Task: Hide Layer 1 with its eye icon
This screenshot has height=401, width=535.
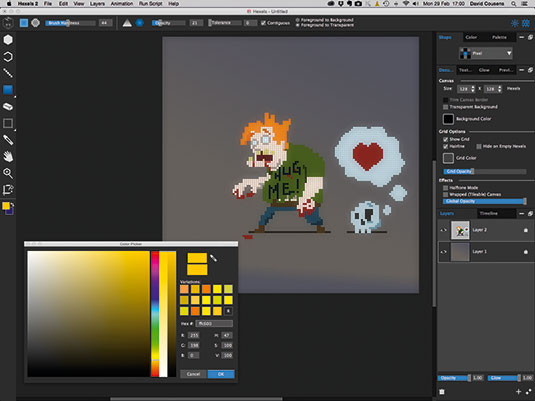Action: [x=444, y=252]
